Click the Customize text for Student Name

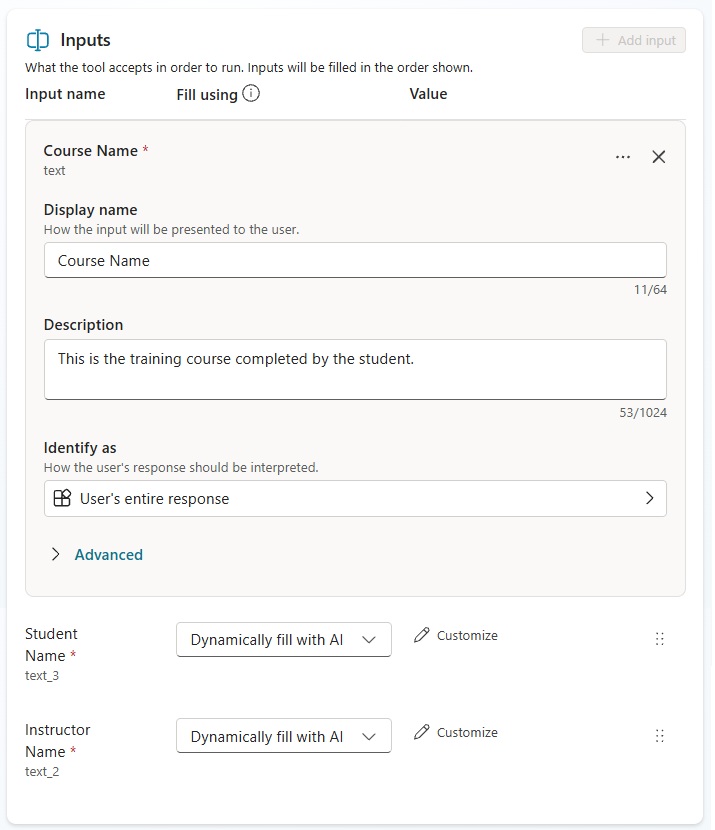tap(467, 635)
